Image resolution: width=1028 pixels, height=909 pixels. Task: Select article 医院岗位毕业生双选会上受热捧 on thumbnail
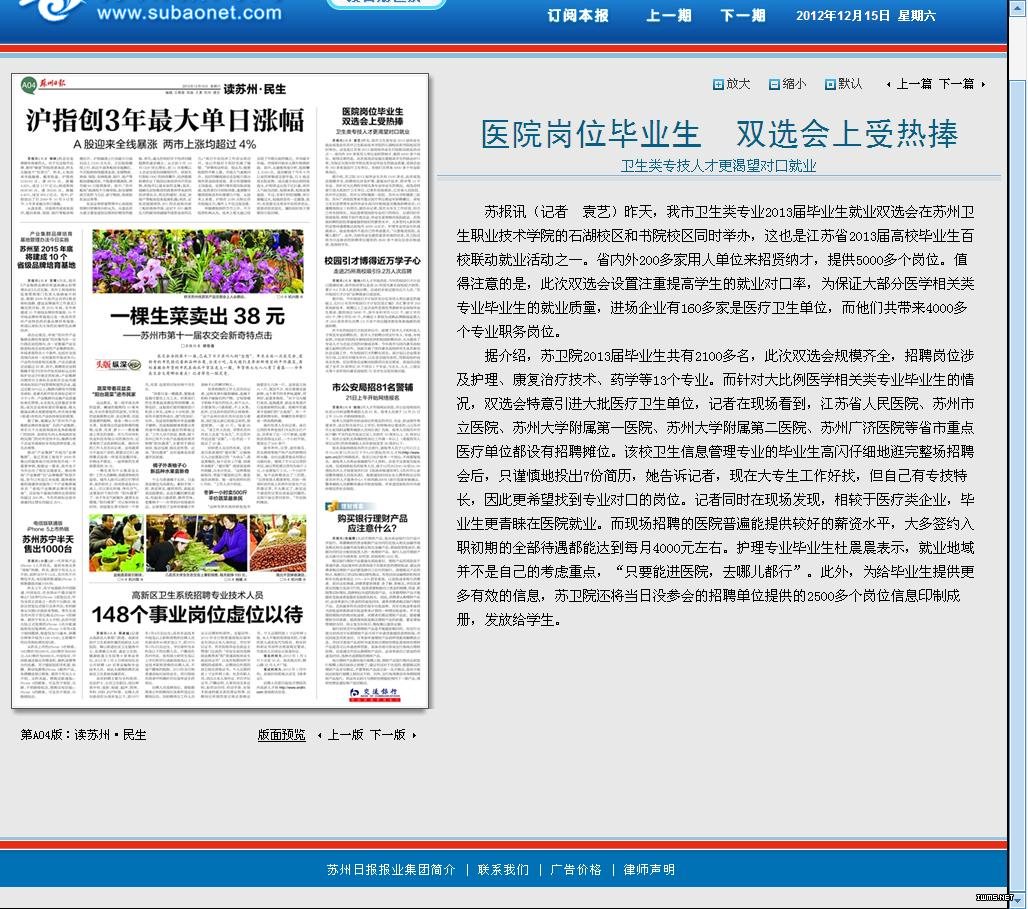point(372,116)
